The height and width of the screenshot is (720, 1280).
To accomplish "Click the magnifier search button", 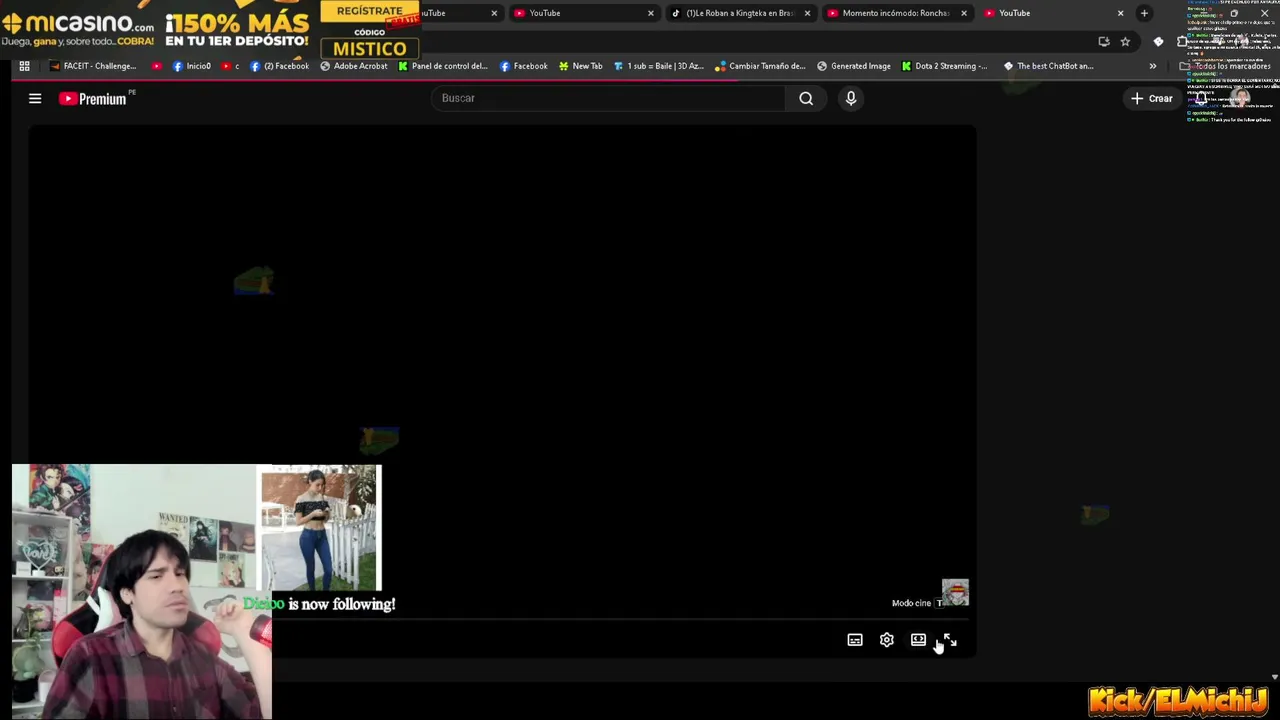I will [806, 98].
